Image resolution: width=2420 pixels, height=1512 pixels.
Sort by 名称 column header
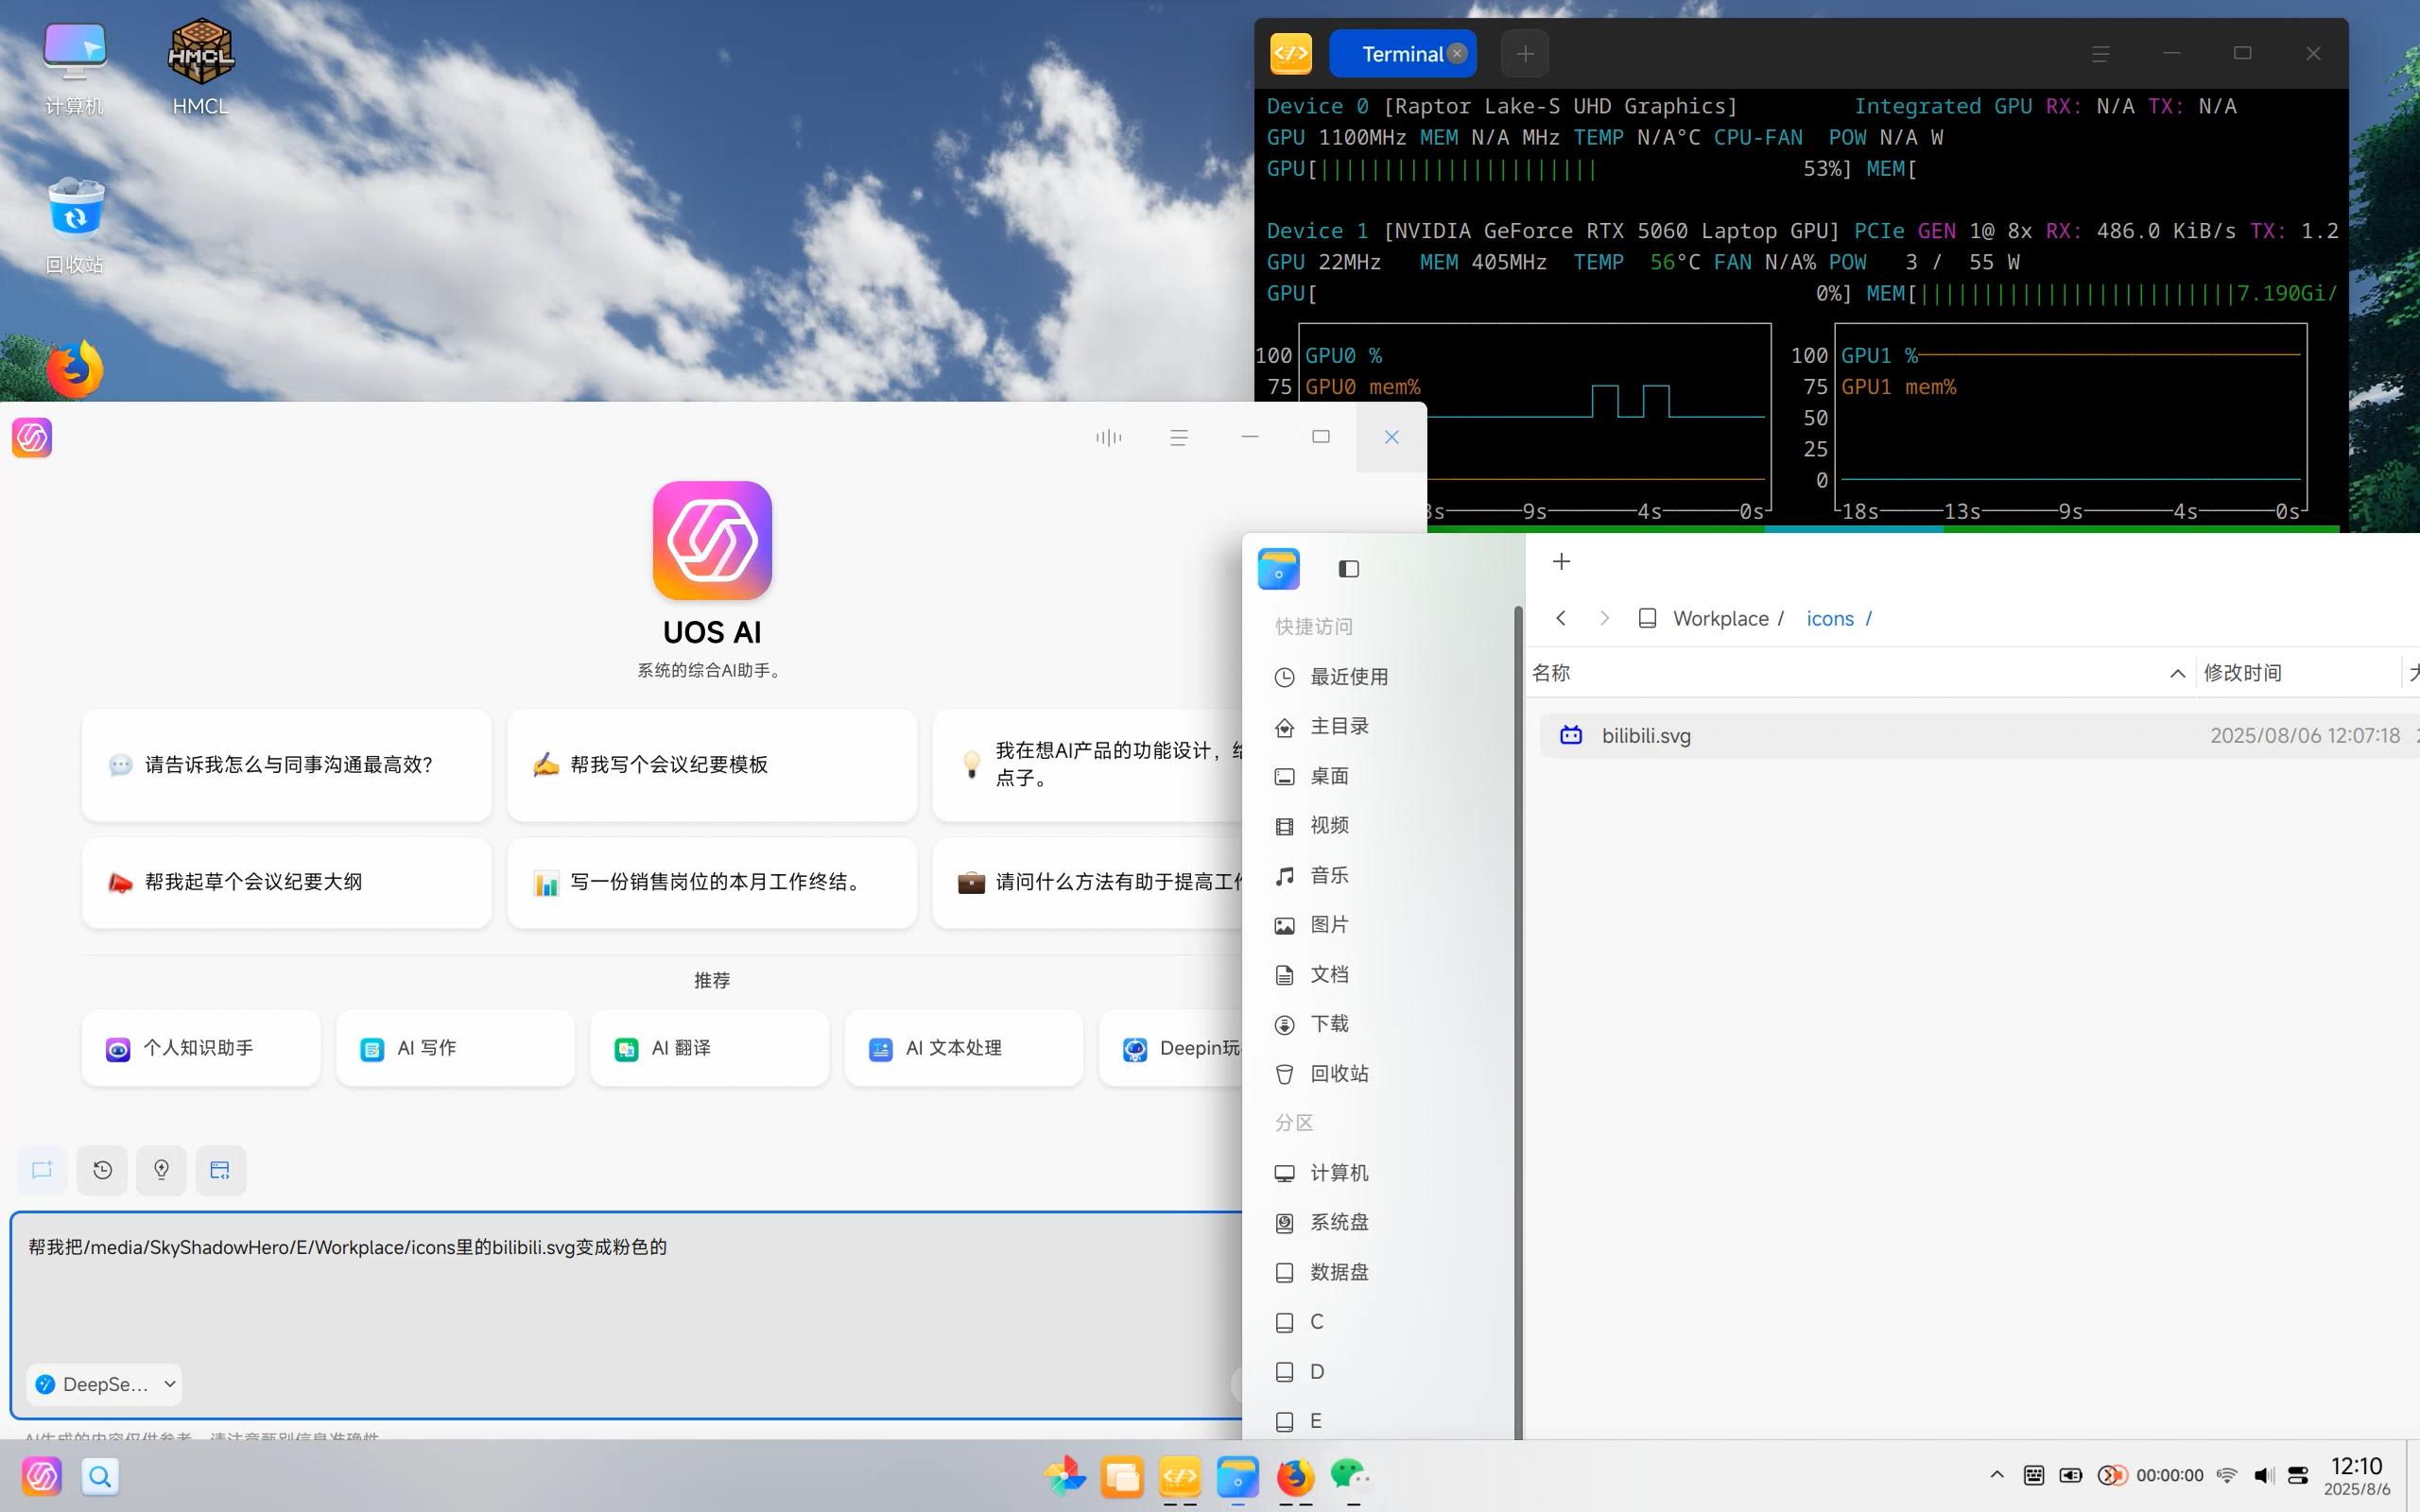pyautogui.click(x=1860, y=673)
